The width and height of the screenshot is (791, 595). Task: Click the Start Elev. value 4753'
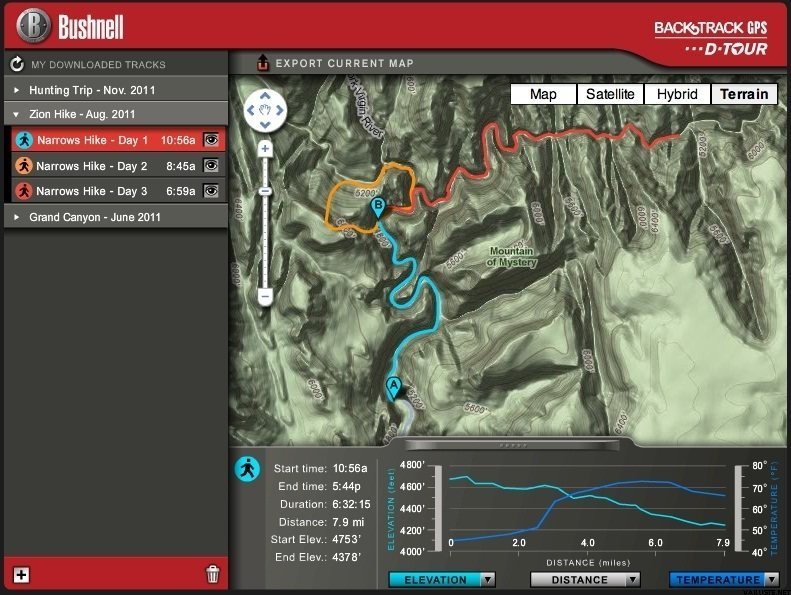pyautogui.click(x=347, y=539)
